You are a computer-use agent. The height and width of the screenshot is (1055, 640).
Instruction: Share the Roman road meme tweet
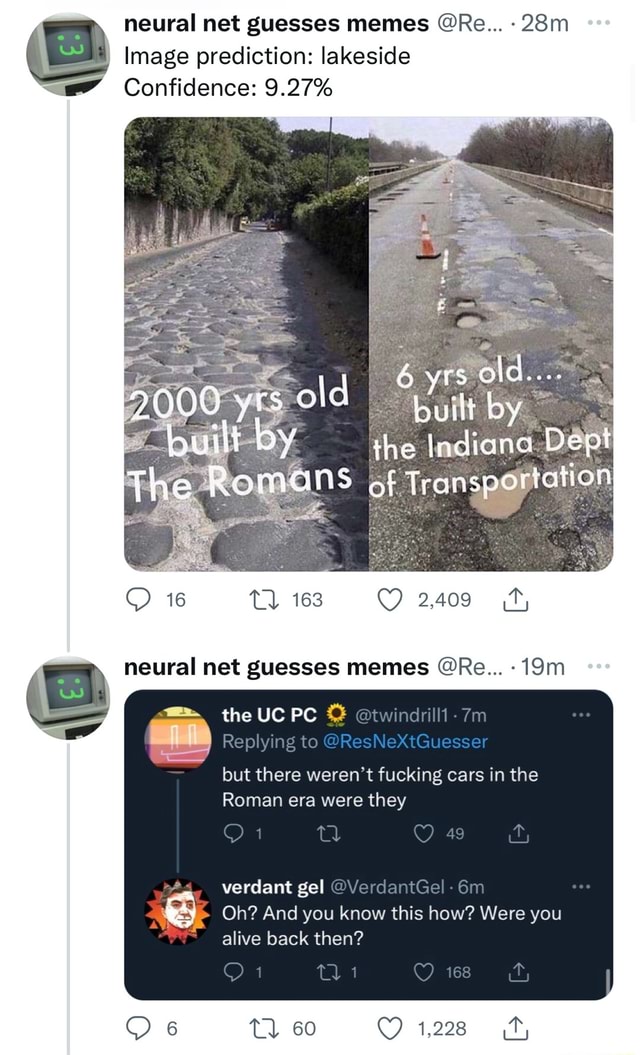516,599
